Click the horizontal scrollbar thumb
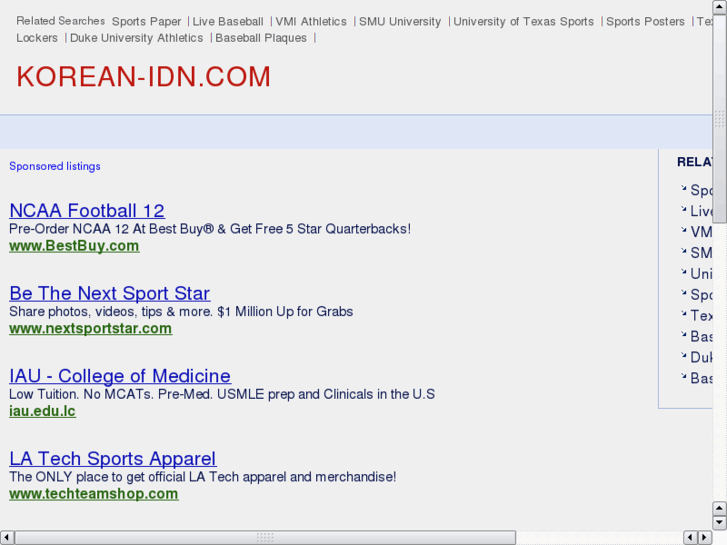727x545 pixels. click(265, 538)
